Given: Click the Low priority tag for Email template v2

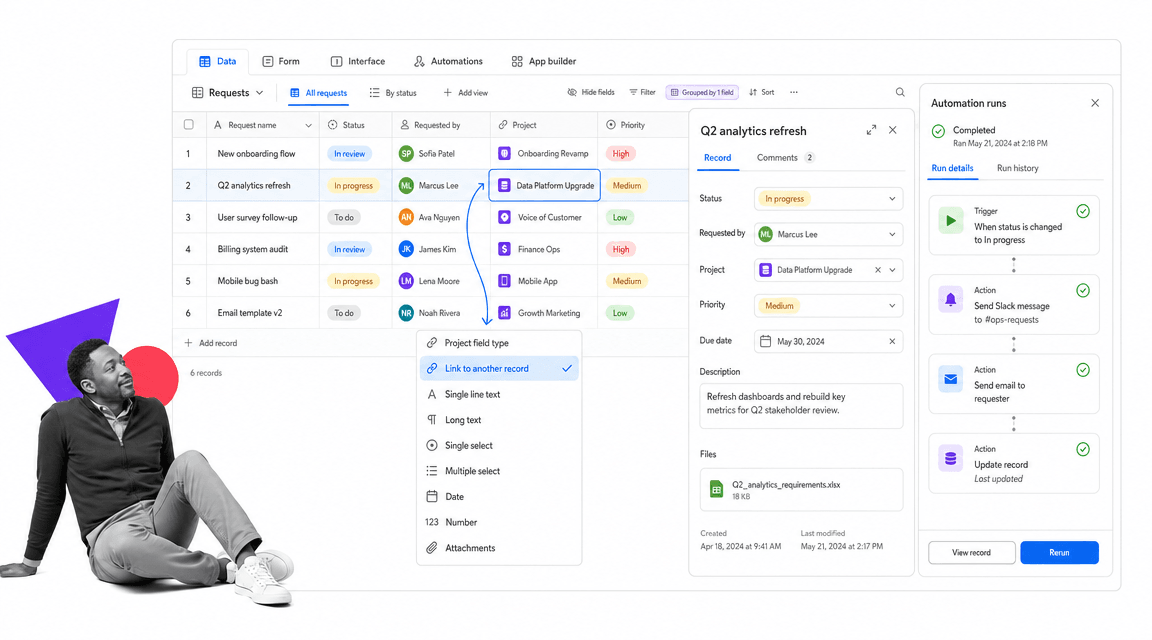Looking at the screenshot, I should tap(620, 313).
